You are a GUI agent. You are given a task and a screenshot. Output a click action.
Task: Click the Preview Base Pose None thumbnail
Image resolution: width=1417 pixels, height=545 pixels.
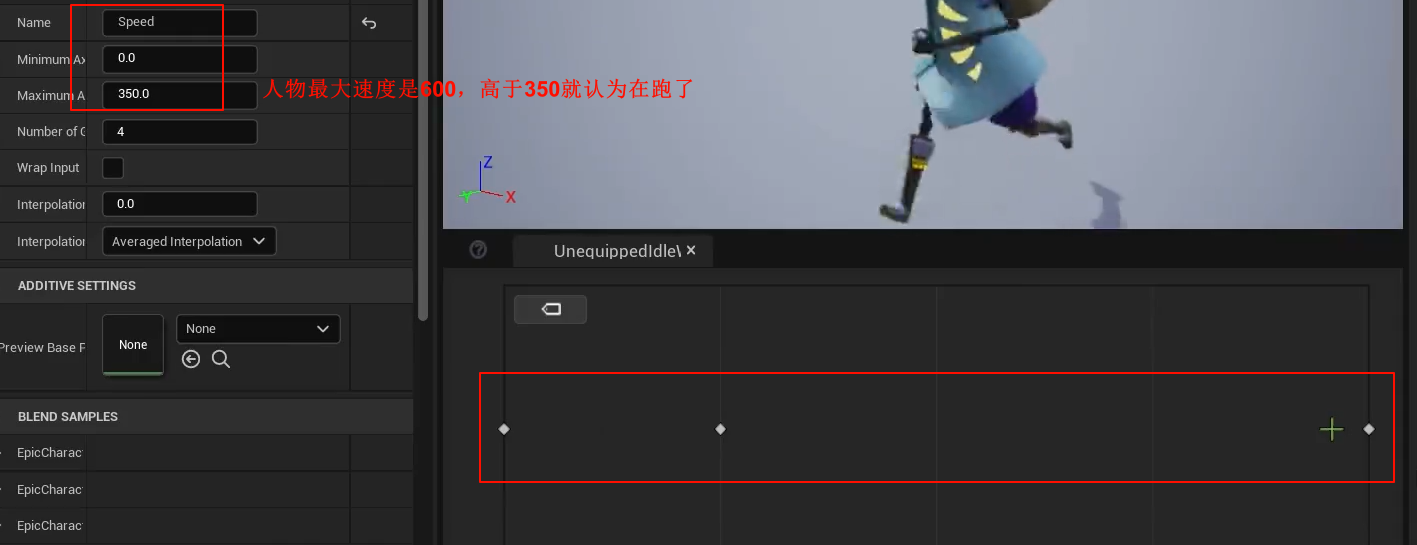click(133, 345)
